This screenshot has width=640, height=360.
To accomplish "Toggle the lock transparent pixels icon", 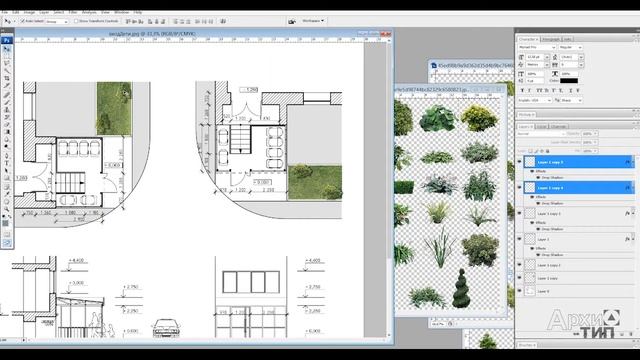I will pyautogui.click(x=531, y=151).
